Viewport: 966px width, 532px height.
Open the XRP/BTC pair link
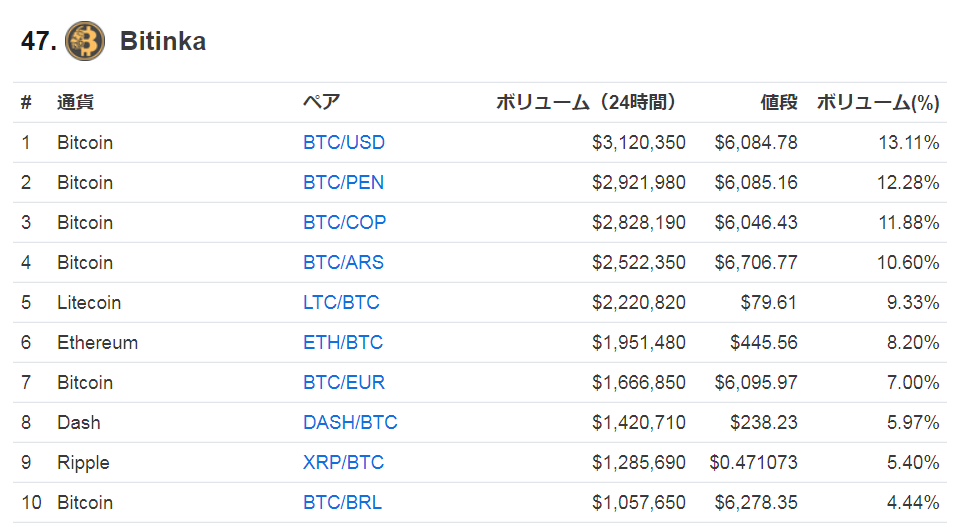coord(343,462)
